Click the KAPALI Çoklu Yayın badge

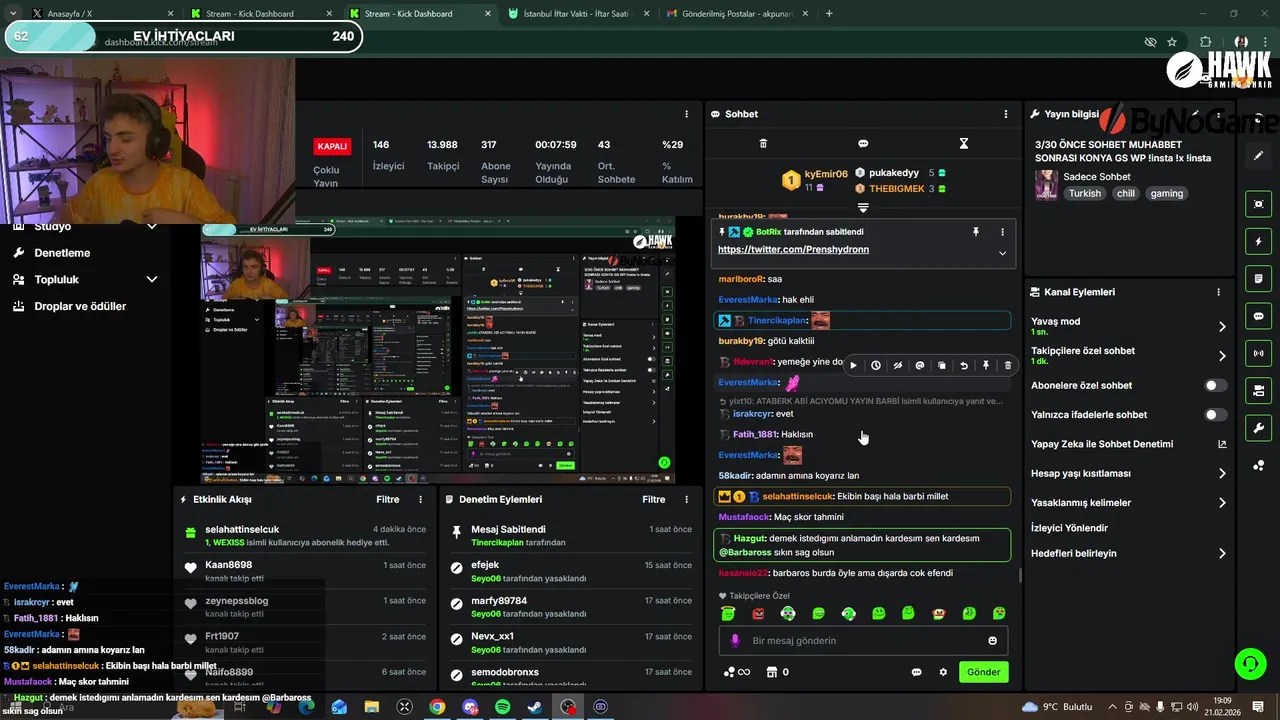[x=332, y=146]
